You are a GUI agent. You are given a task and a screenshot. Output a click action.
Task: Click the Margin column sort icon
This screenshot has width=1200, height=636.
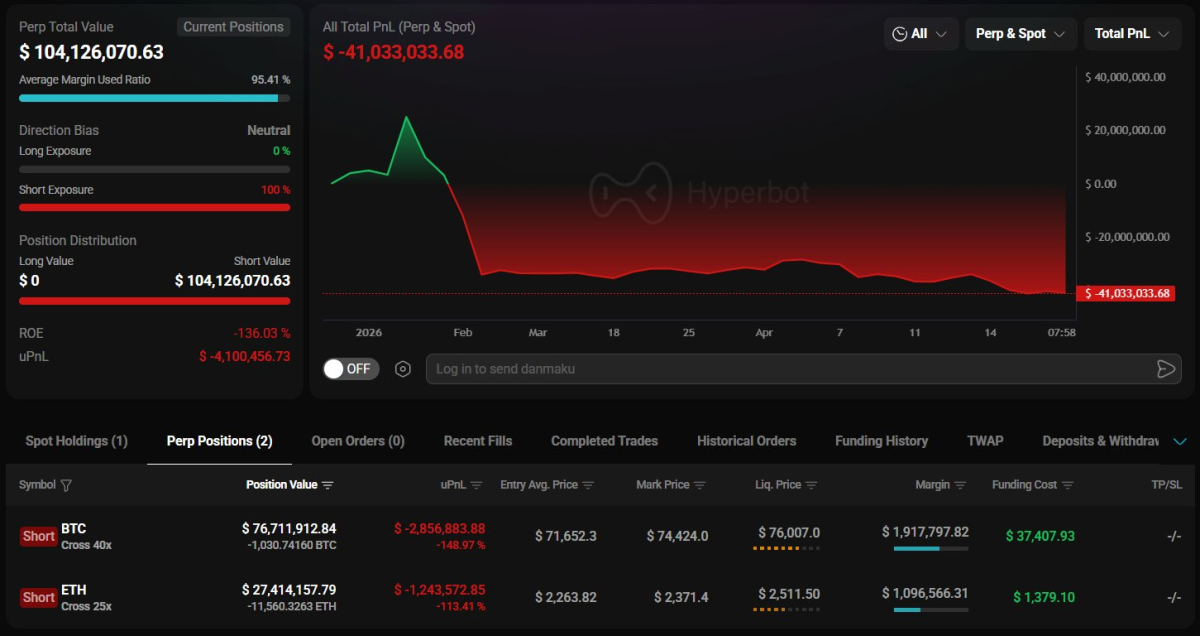960,485
